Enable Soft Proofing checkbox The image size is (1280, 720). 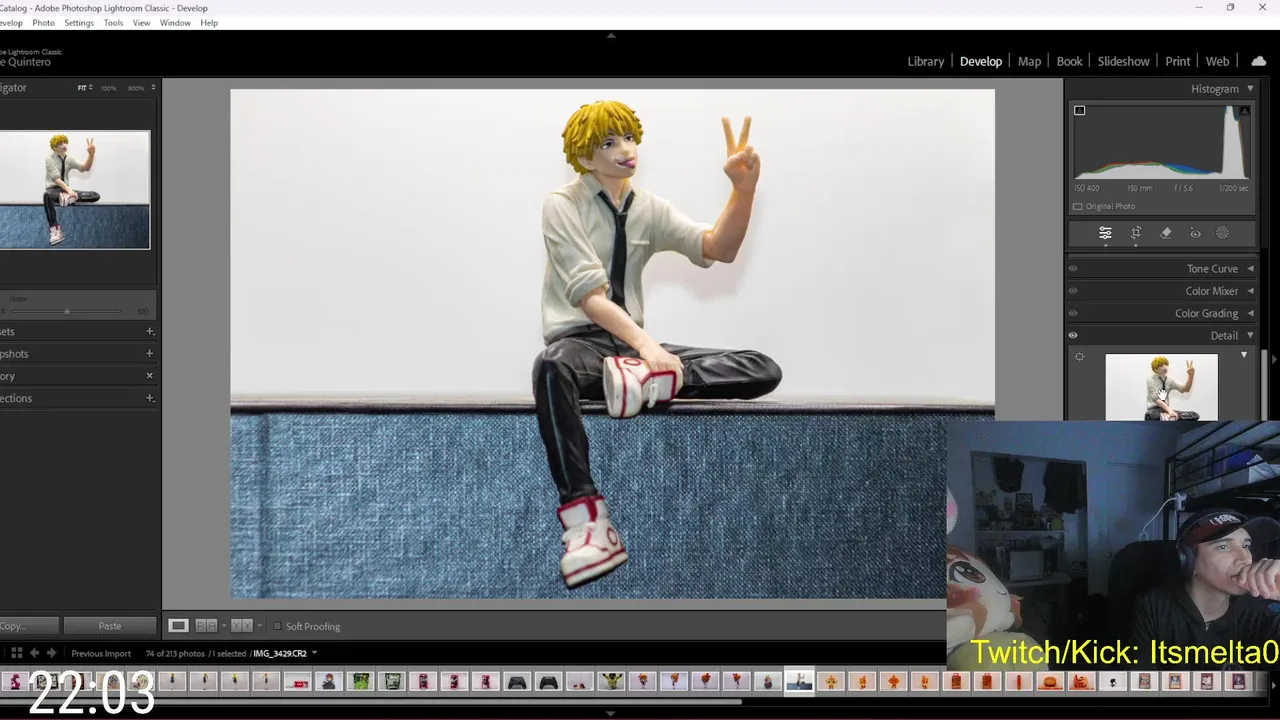pyautogui.click(x=277, y=626)
